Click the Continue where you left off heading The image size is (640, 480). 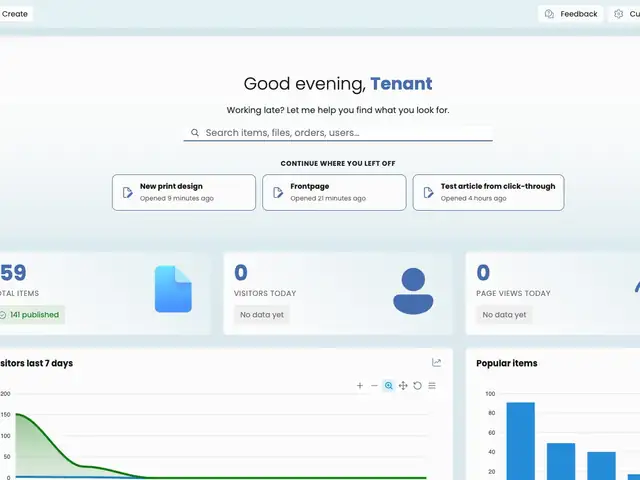[x=338, y=163]
